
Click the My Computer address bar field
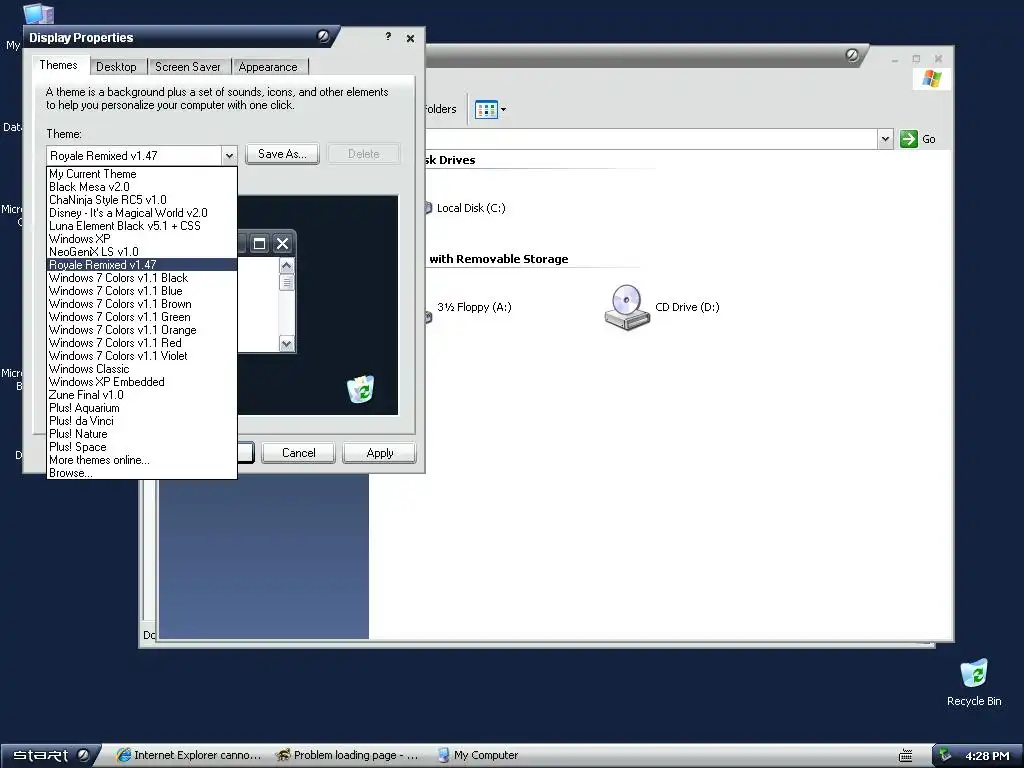click(652, 138)
